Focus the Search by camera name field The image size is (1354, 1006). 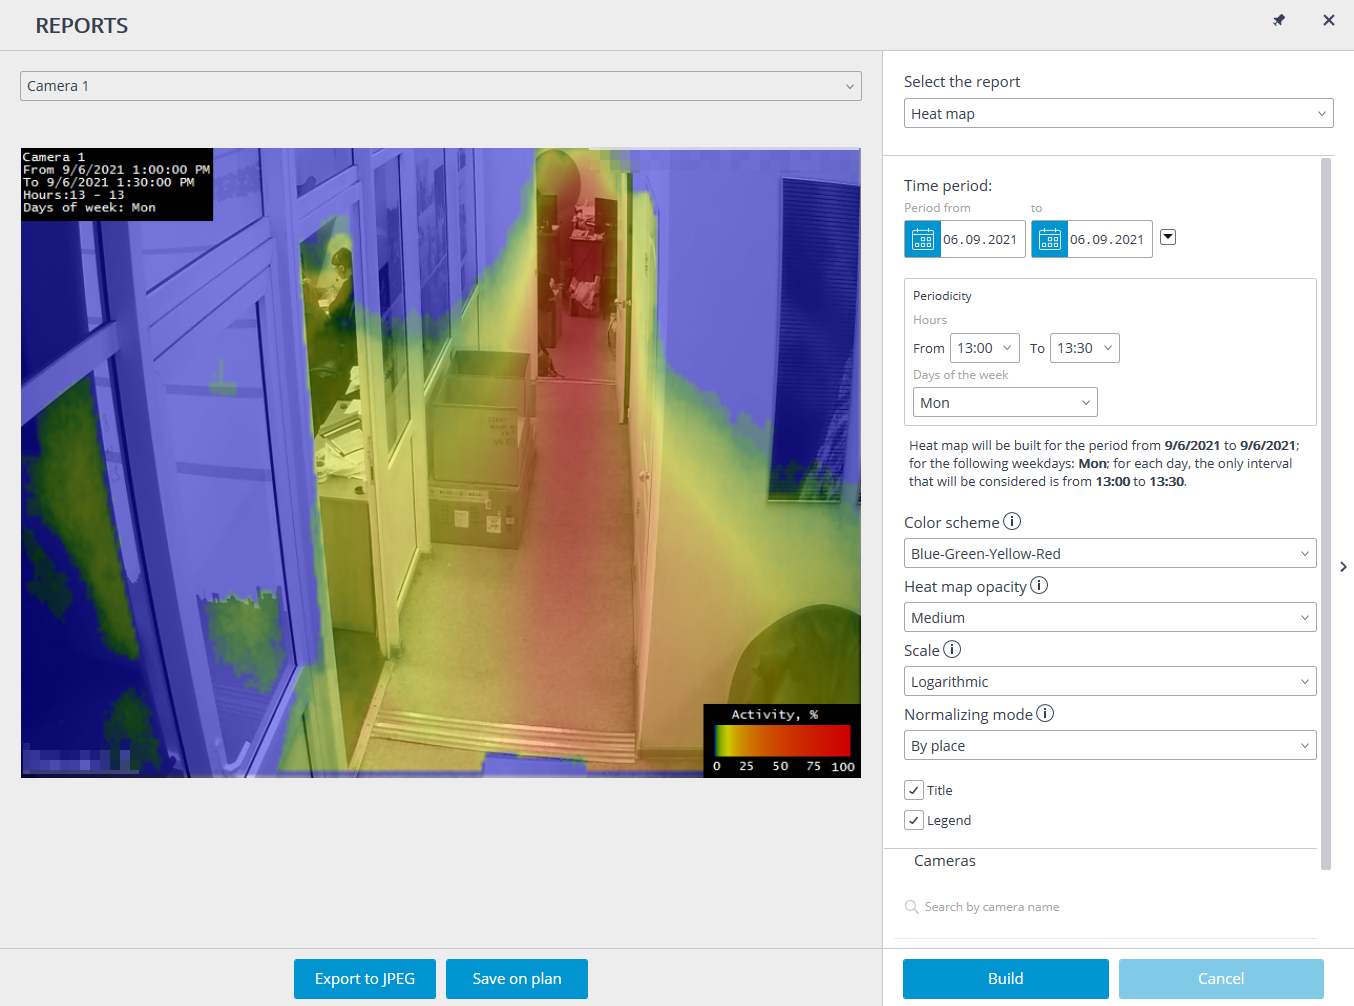click(1110, 907)
